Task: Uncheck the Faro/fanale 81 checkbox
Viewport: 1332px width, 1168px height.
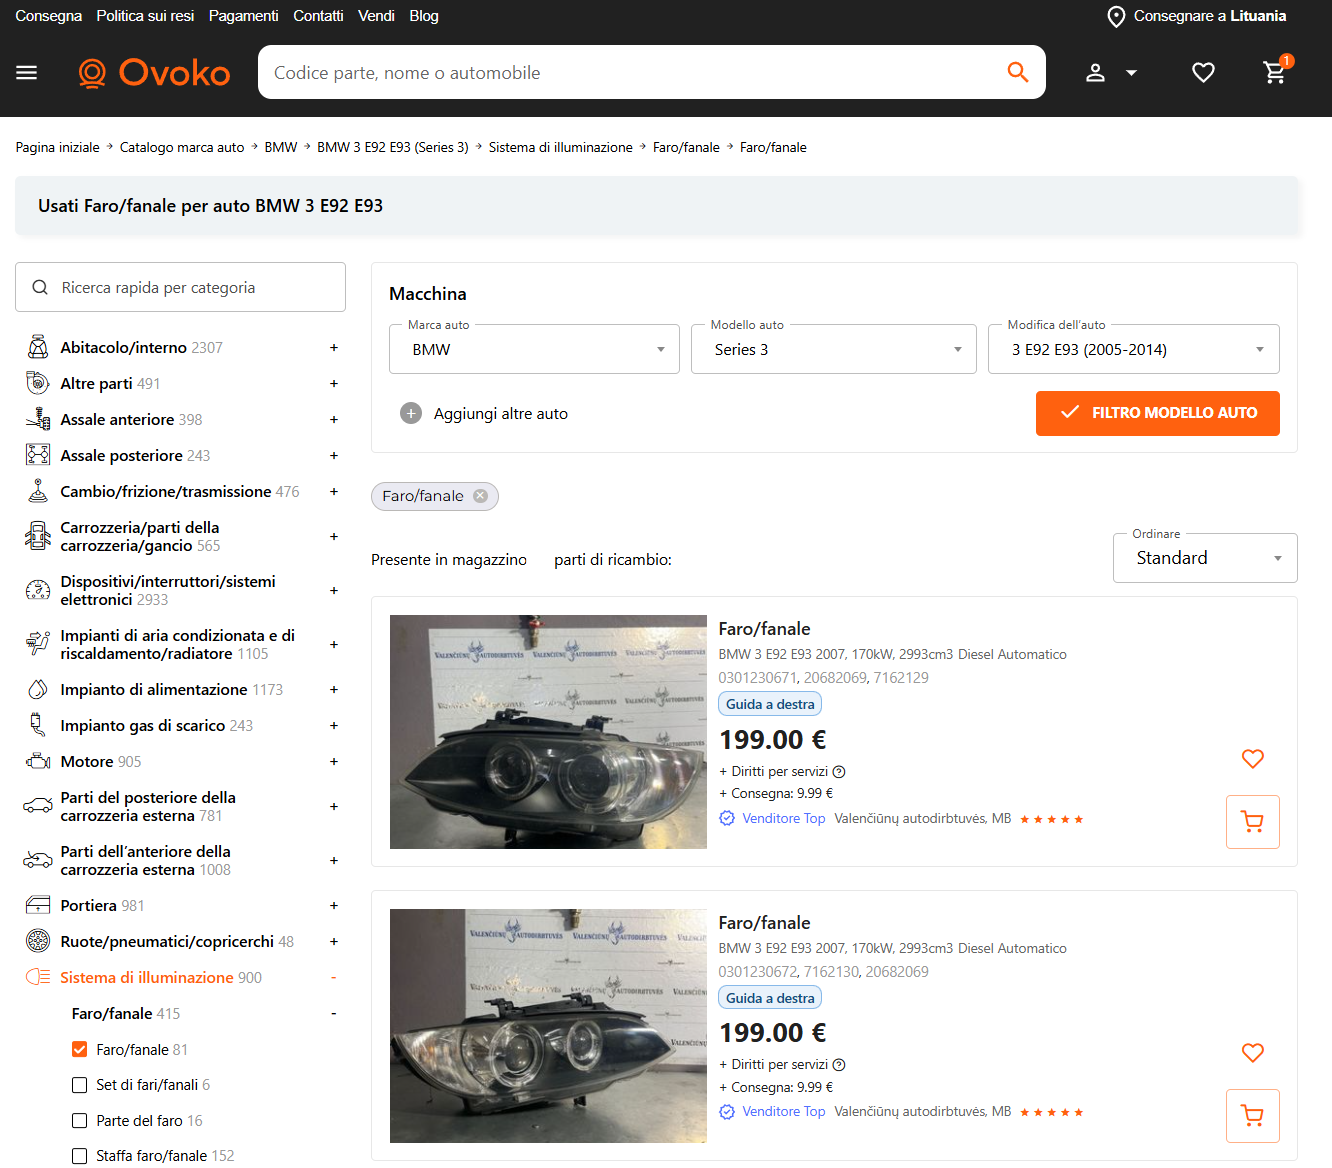Action: coord(80,1050)
